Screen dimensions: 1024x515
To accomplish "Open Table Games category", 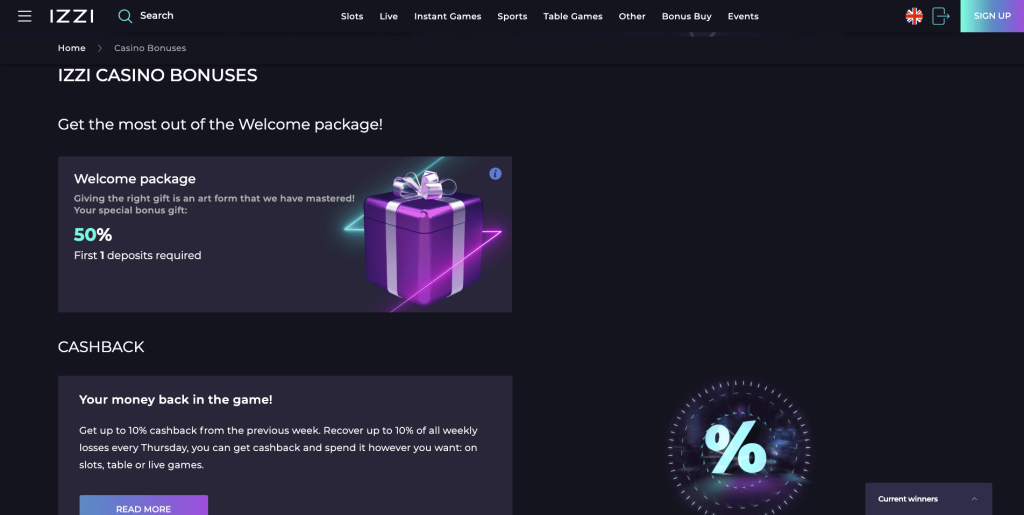I will (573, 17).
